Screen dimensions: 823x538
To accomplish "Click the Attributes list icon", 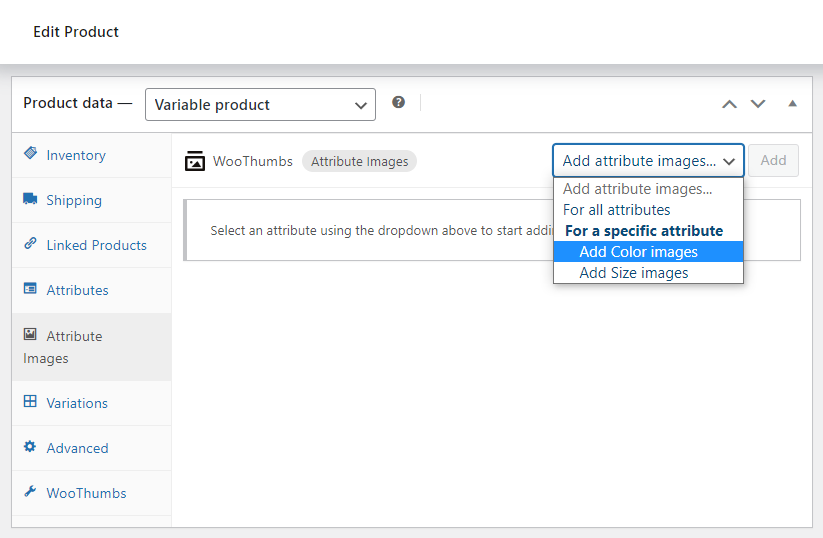I will click(30, 288).
